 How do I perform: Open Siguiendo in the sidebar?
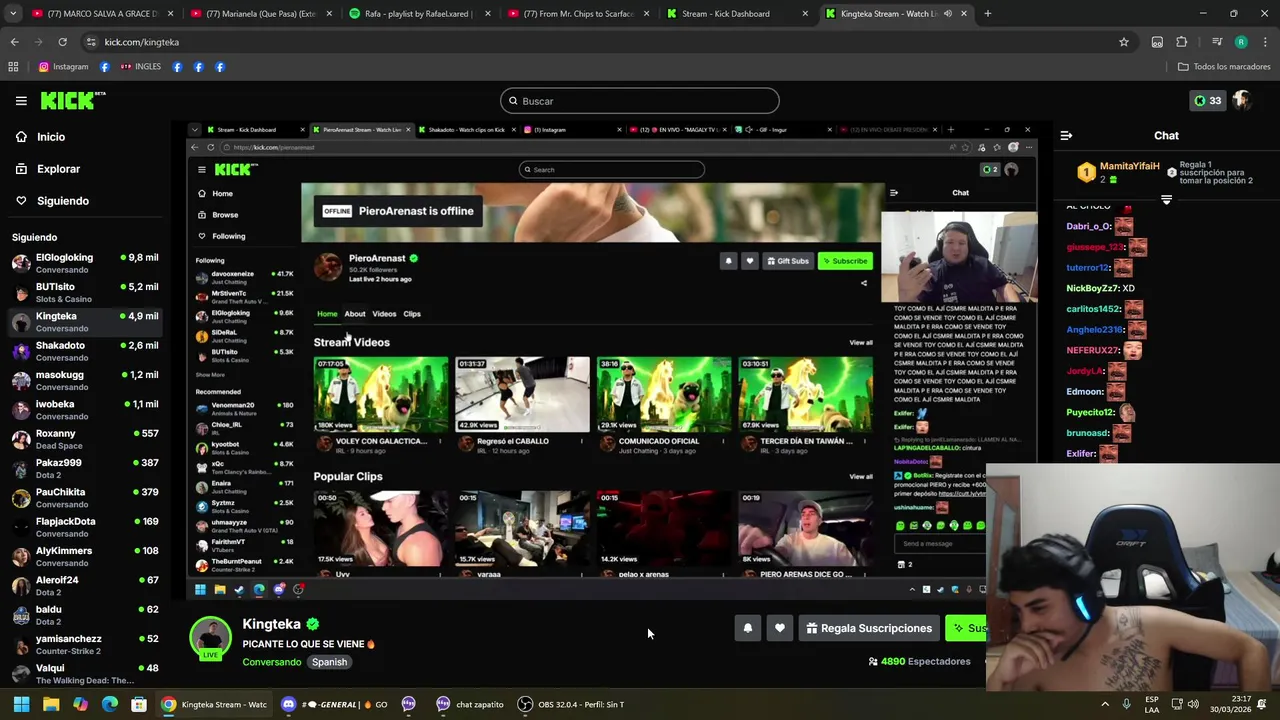62,201
